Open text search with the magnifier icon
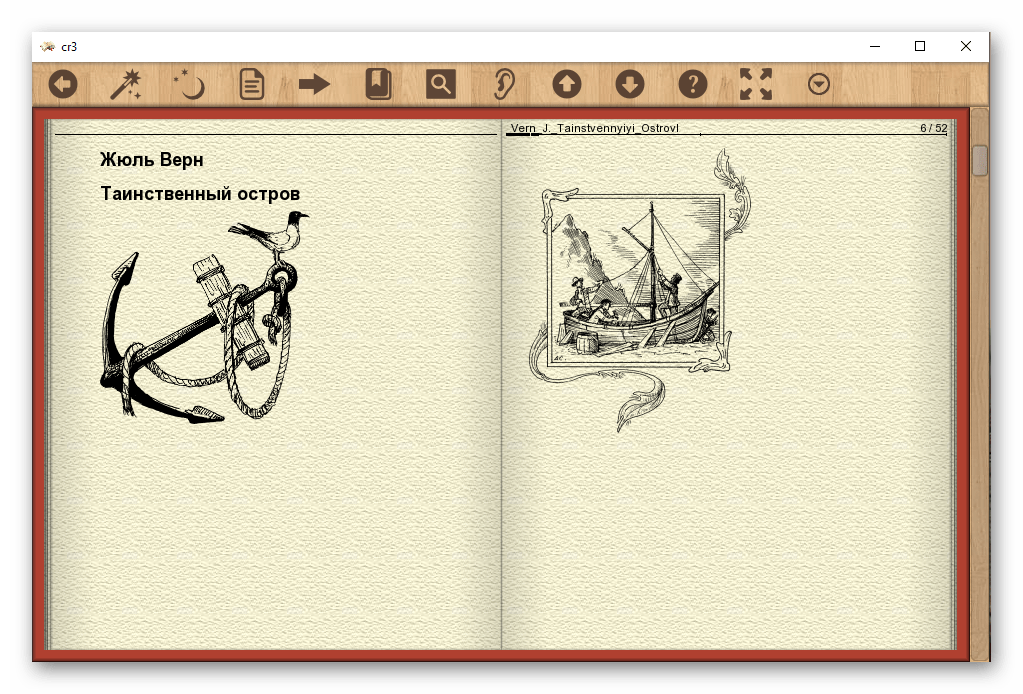The width and height of the screenshot is (1023, 694). point(441,84)
